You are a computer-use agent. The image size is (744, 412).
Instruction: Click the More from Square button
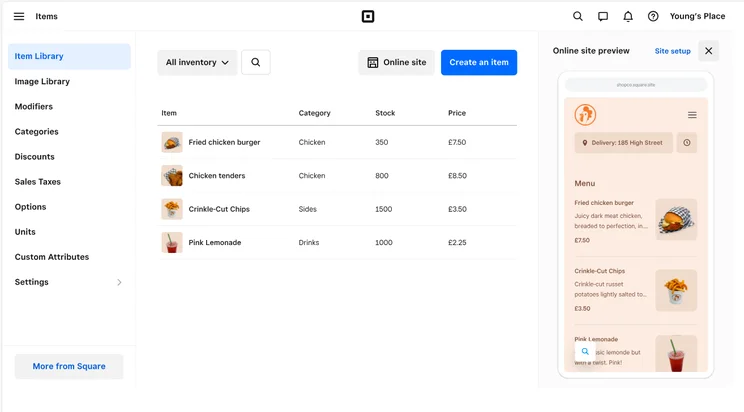point(69,366)
